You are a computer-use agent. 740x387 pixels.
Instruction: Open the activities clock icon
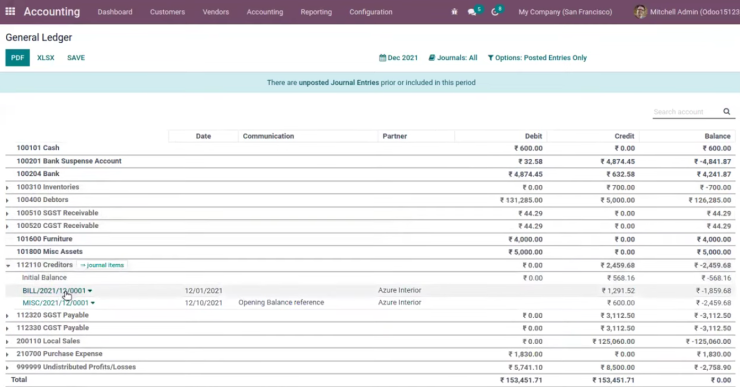(x=495, y=12)
